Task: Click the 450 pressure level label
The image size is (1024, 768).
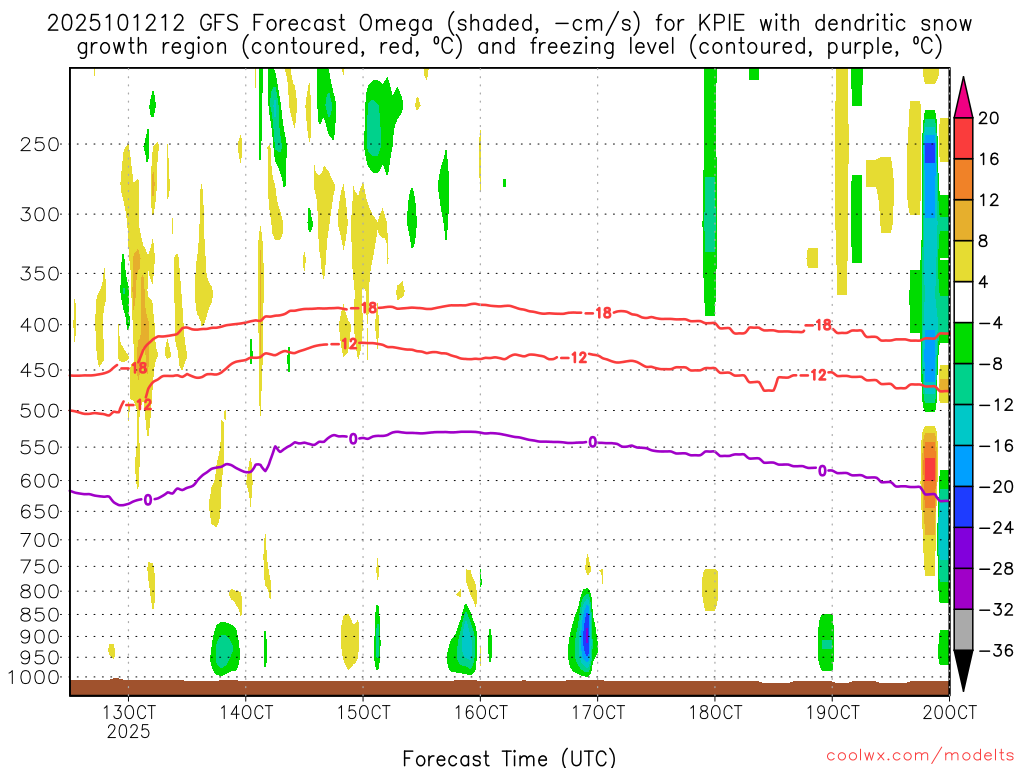Action: click(x=40, y=370)
